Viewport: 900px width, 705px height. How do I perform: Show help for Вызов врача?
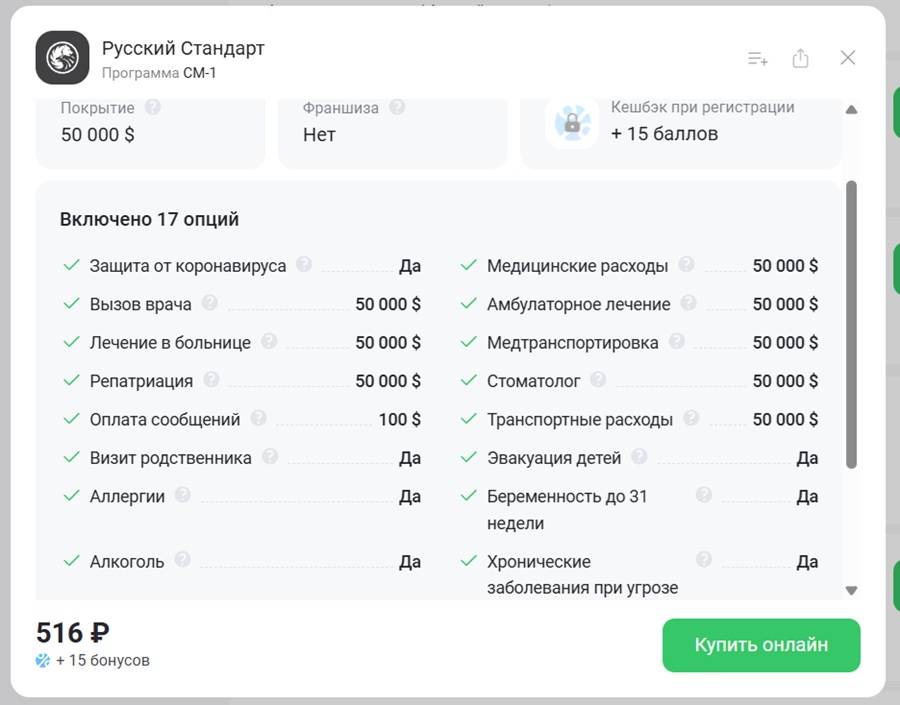[210, 303]
